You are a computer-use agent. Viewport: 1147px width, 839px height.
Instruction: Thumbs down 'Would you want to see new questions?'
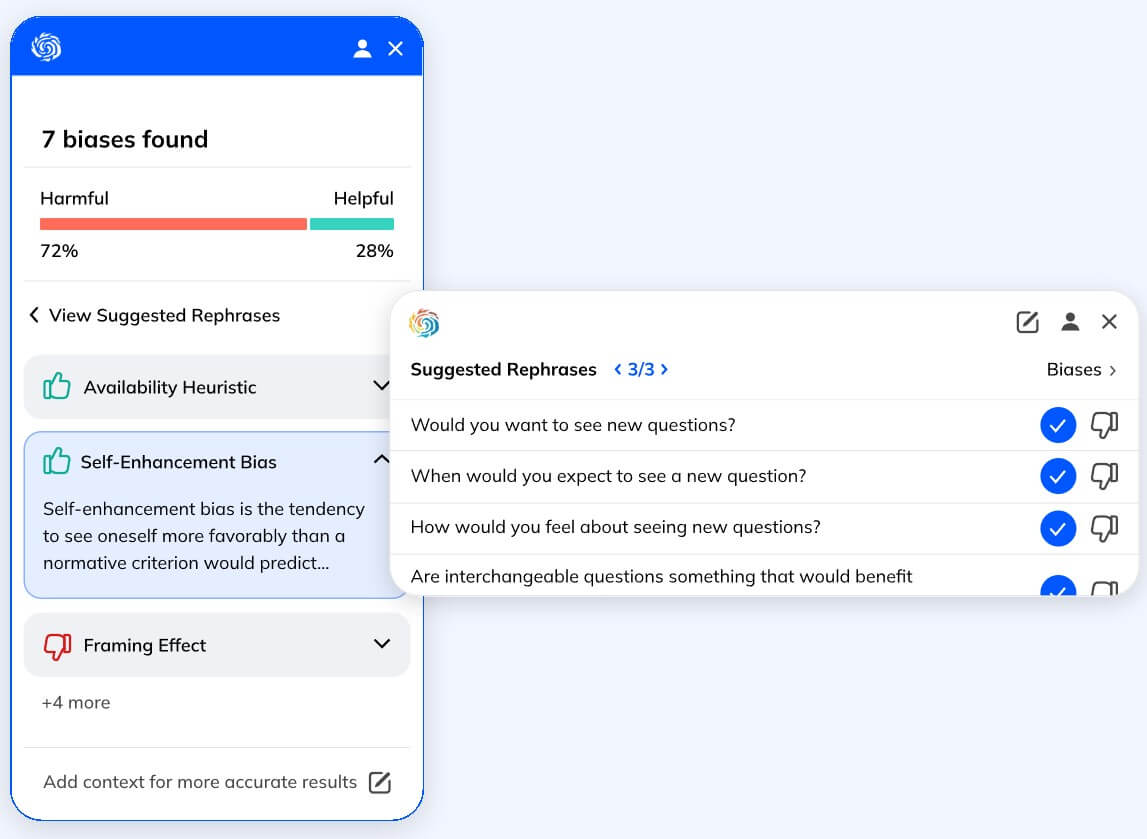pos(1104,425)
